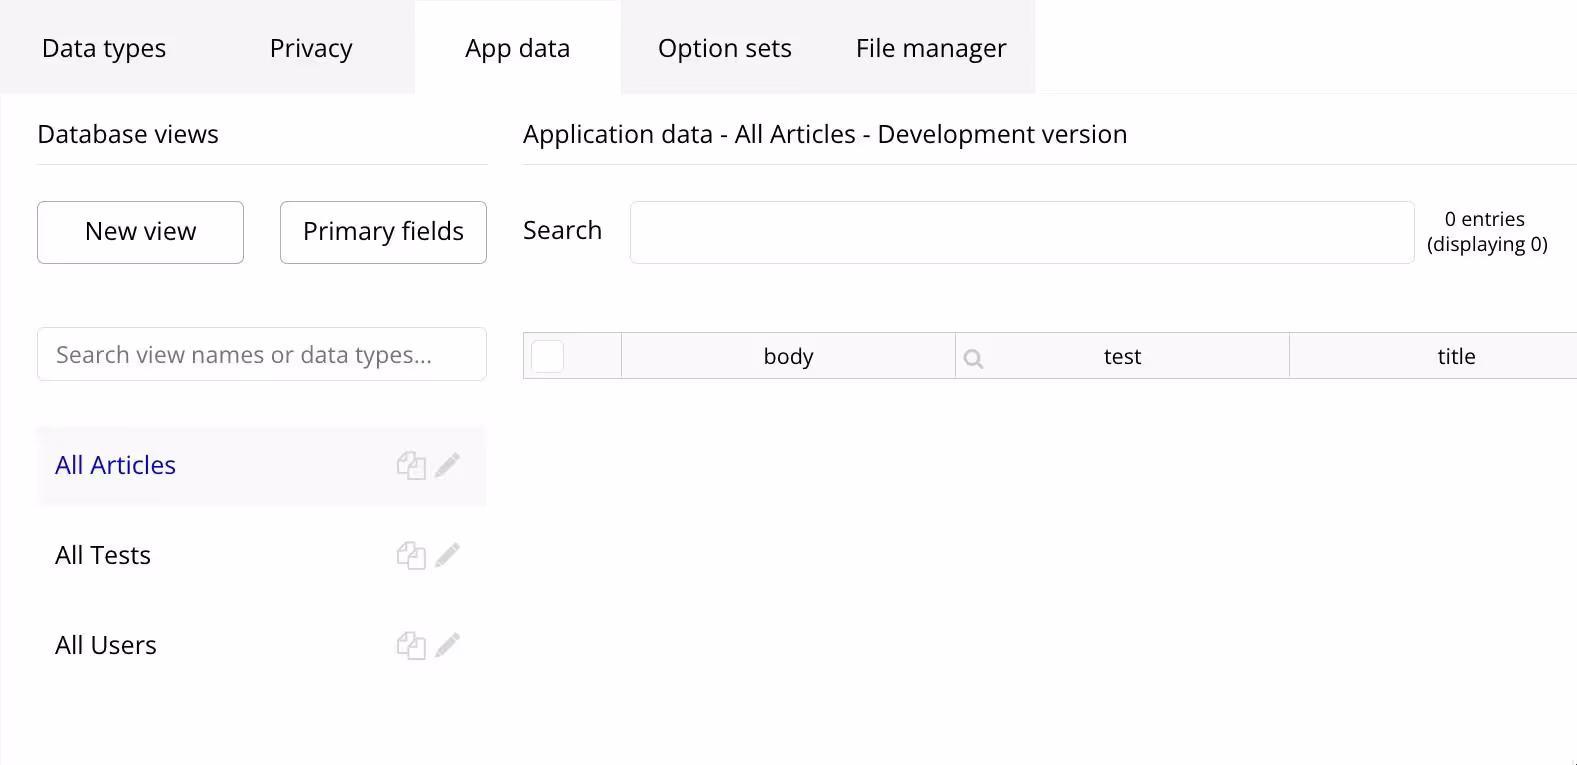1577x765 pixels.
Task: Select the All Articles database view
Action: (x=262, y=466)
